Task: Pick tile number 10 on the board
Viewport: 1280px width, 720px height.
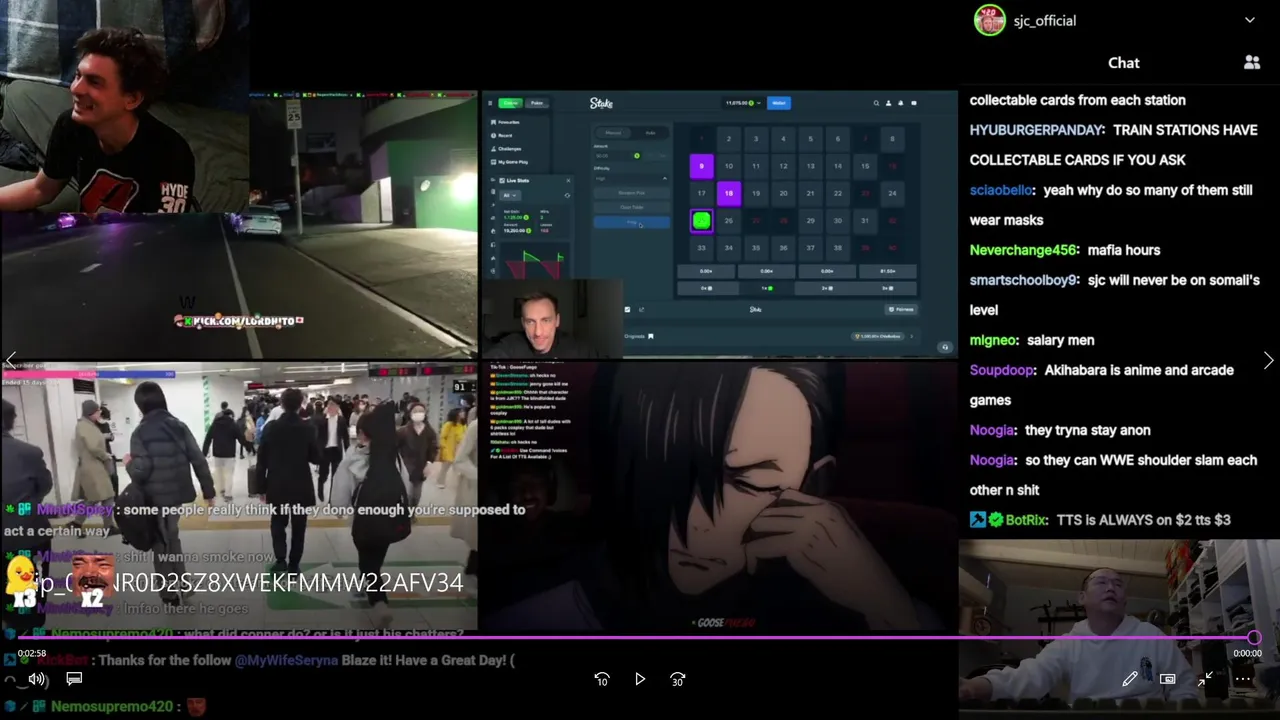Action: tap(729, 166)
